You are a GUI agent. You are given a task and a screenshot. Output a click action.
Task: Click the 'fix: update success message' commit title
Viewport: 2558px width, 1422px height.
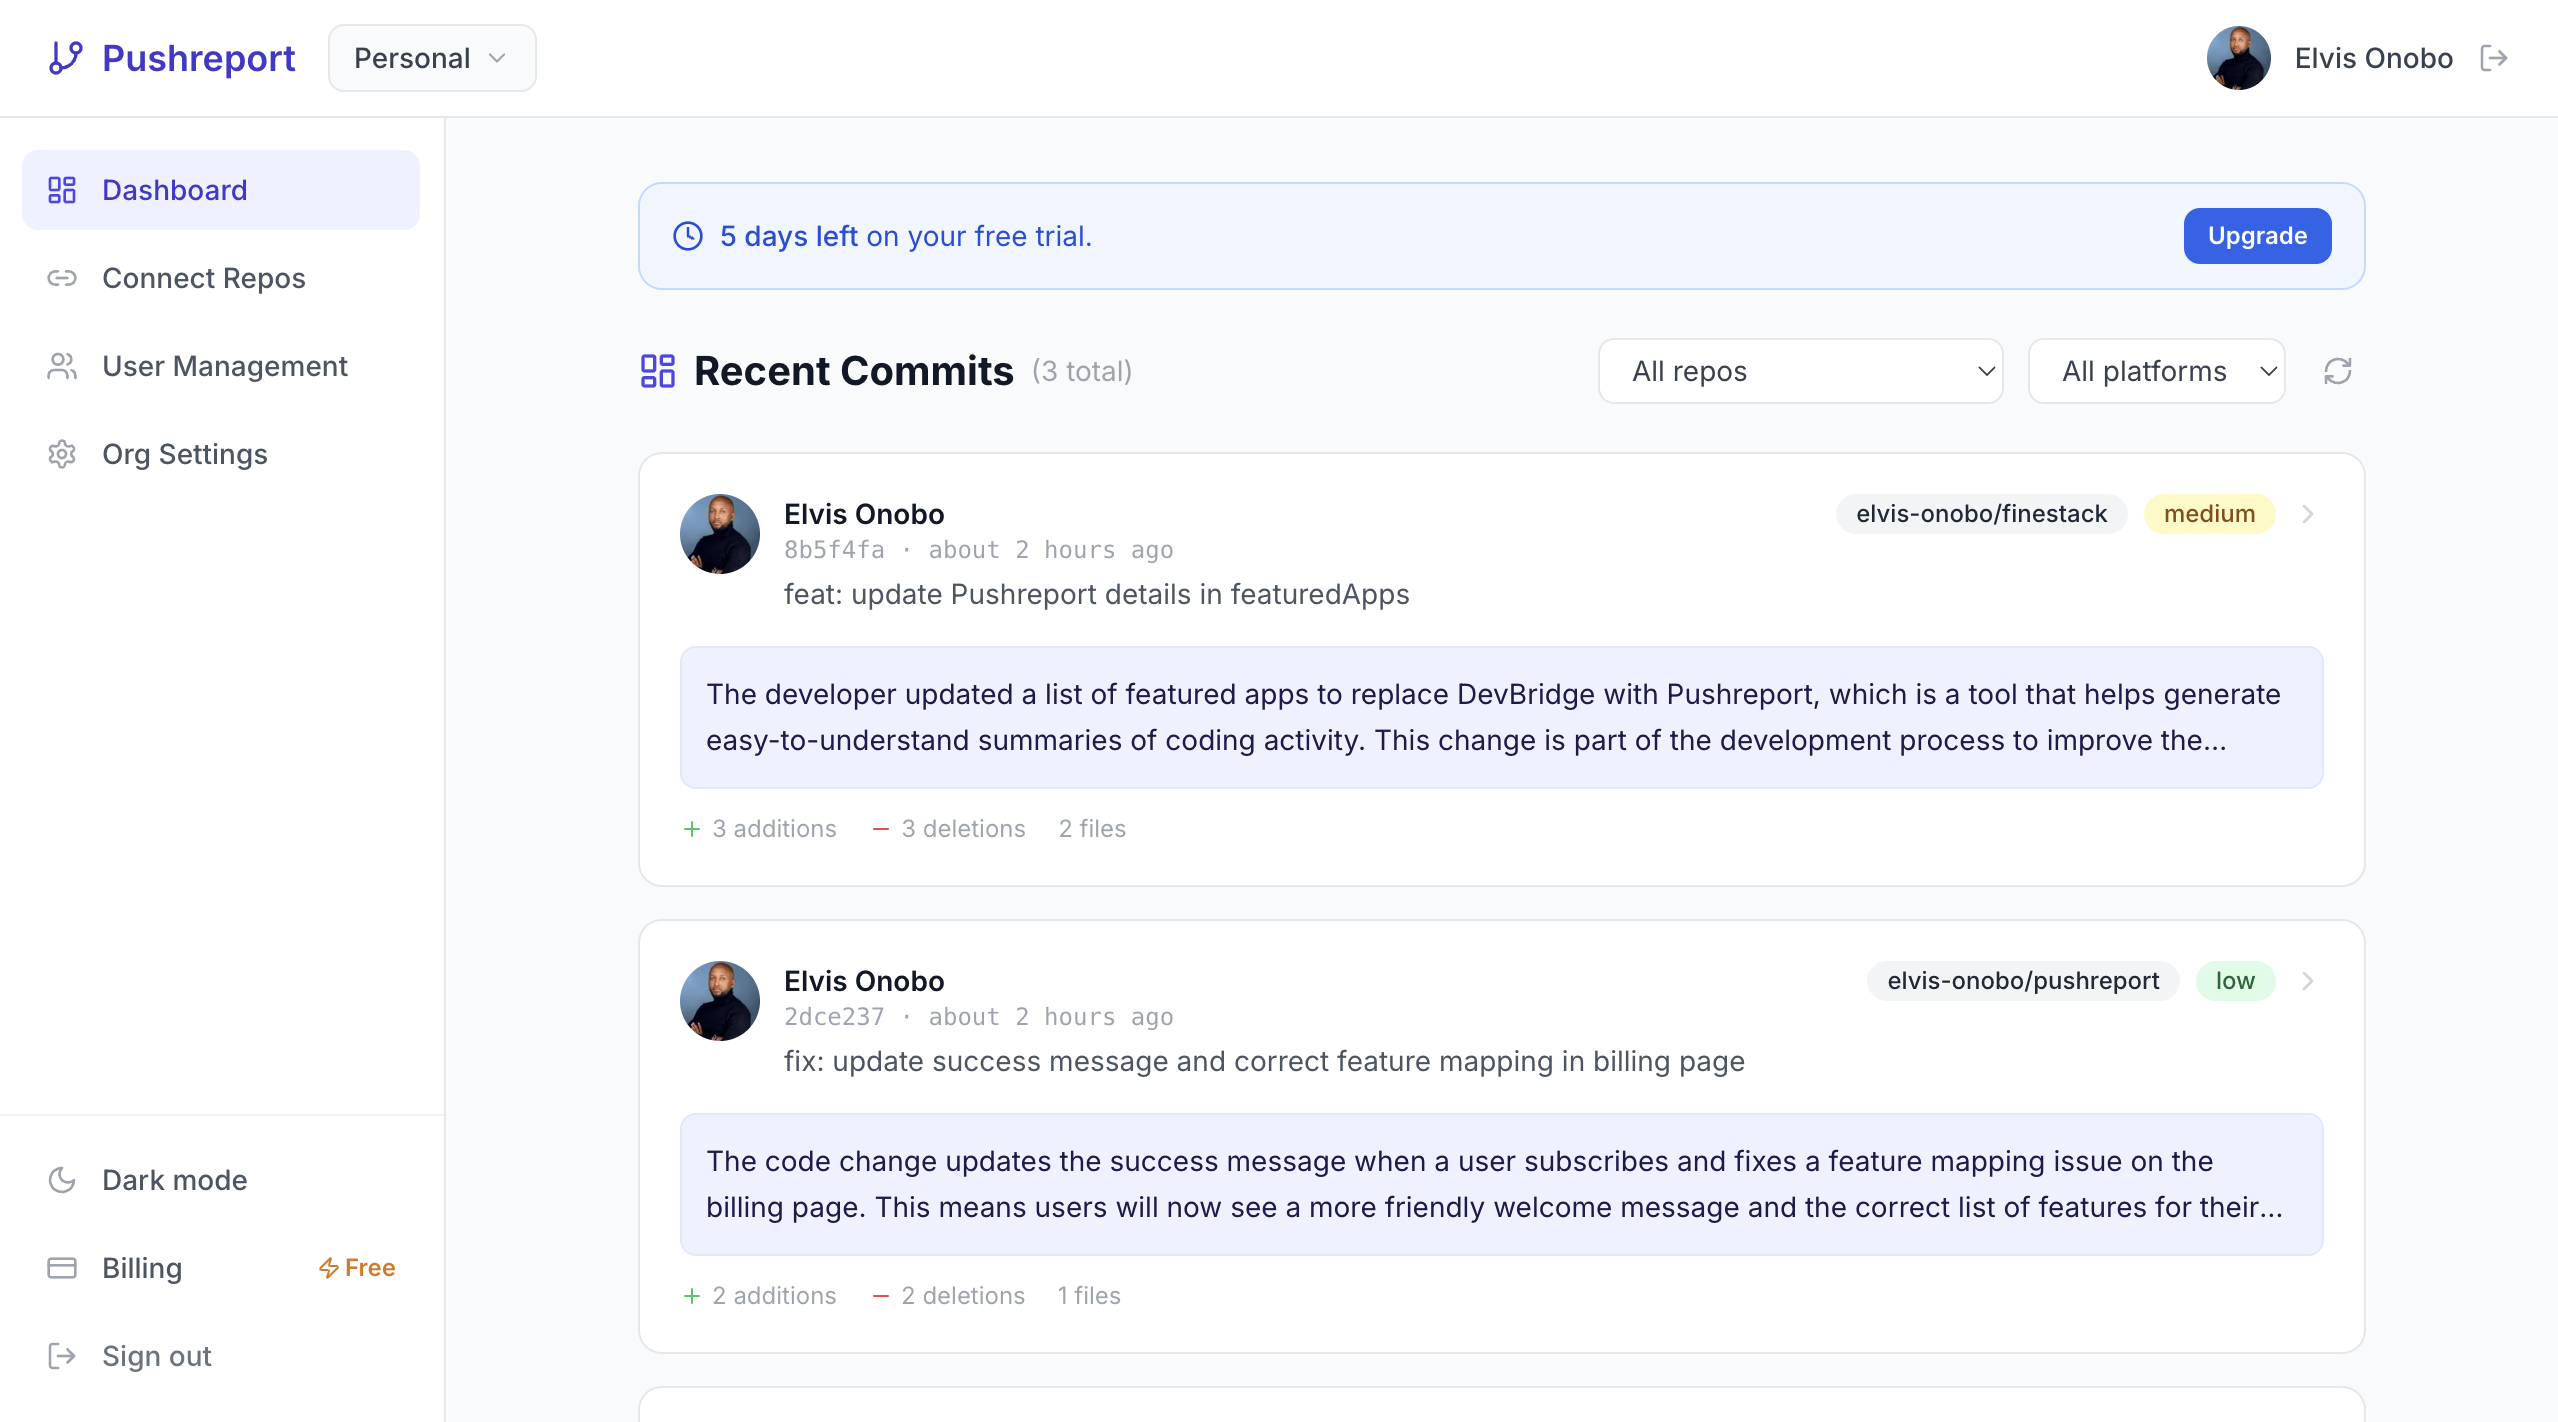(1264, 1061)
